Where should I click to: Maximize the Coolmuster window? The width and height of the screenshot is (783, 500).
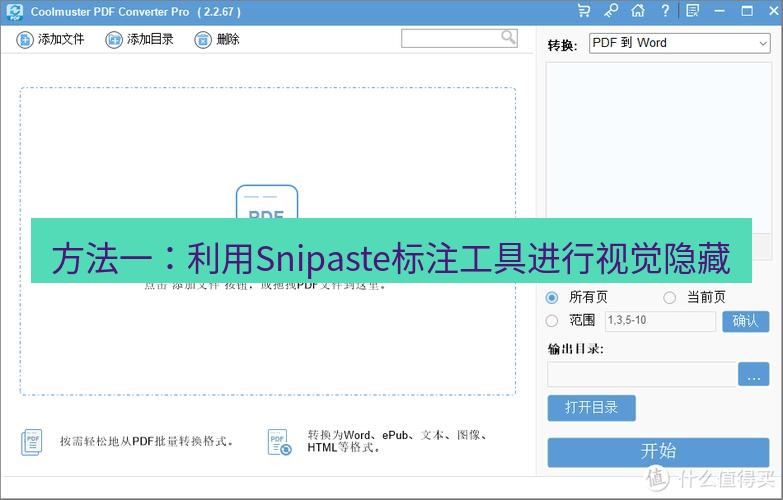click(x=747, y=10)
